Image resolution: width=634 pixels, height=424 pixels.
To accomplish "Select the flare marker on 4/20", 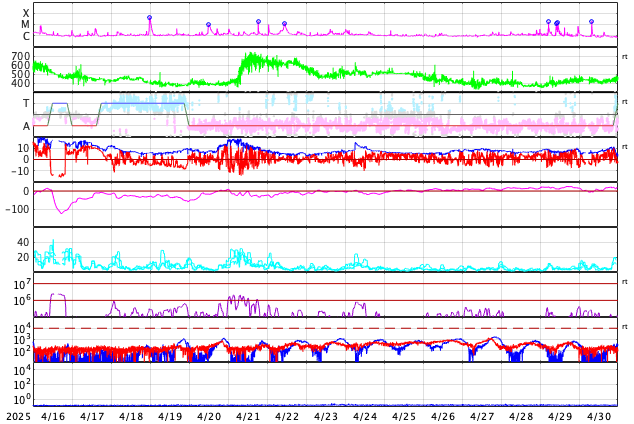I will point(209,25).
